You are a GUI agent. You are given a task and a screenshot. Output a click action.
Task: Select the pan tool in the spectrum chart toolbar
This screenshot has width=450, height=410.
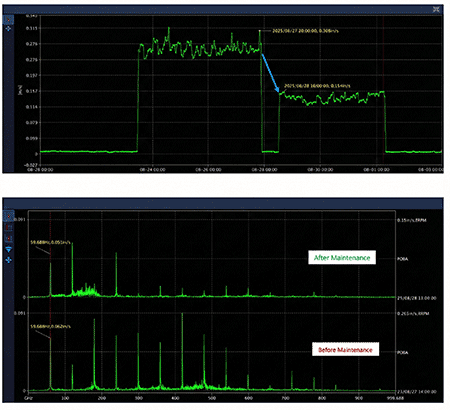(9, 260)
